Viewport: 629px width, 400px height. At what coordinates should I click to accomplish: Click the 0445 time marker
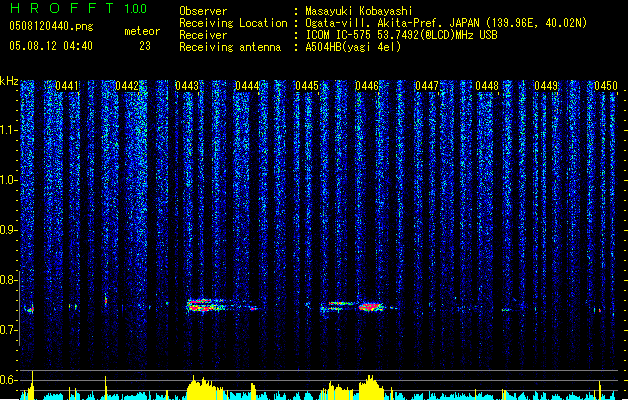pos(307,86)
